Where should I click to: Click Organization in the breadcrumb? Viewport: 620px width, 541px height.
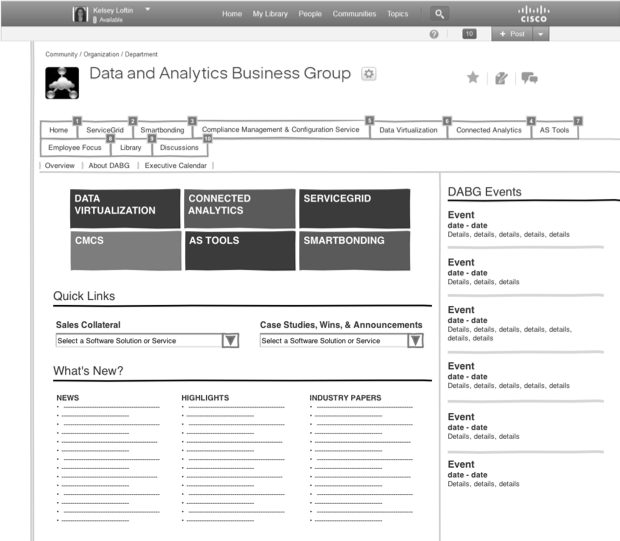101,54
